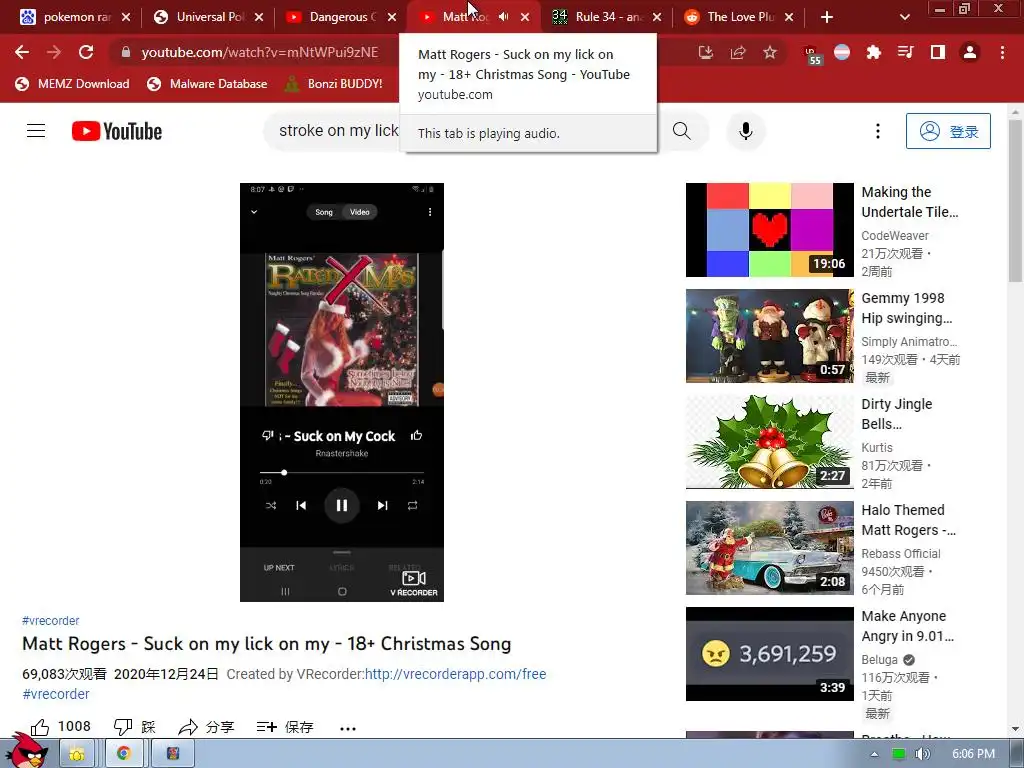This screenshot has height=768, width=1024.
Task: Open YouTube settings three-dot menu
Action: pyautogui.click(x=878, y=131)
